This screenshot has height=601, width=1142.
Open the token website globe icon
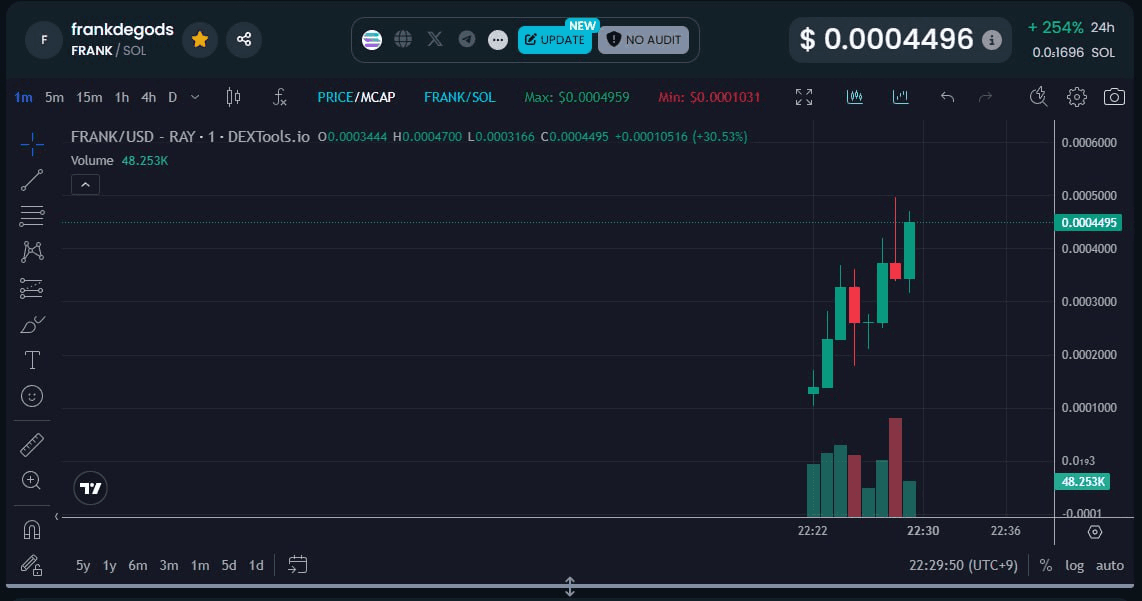403,39
